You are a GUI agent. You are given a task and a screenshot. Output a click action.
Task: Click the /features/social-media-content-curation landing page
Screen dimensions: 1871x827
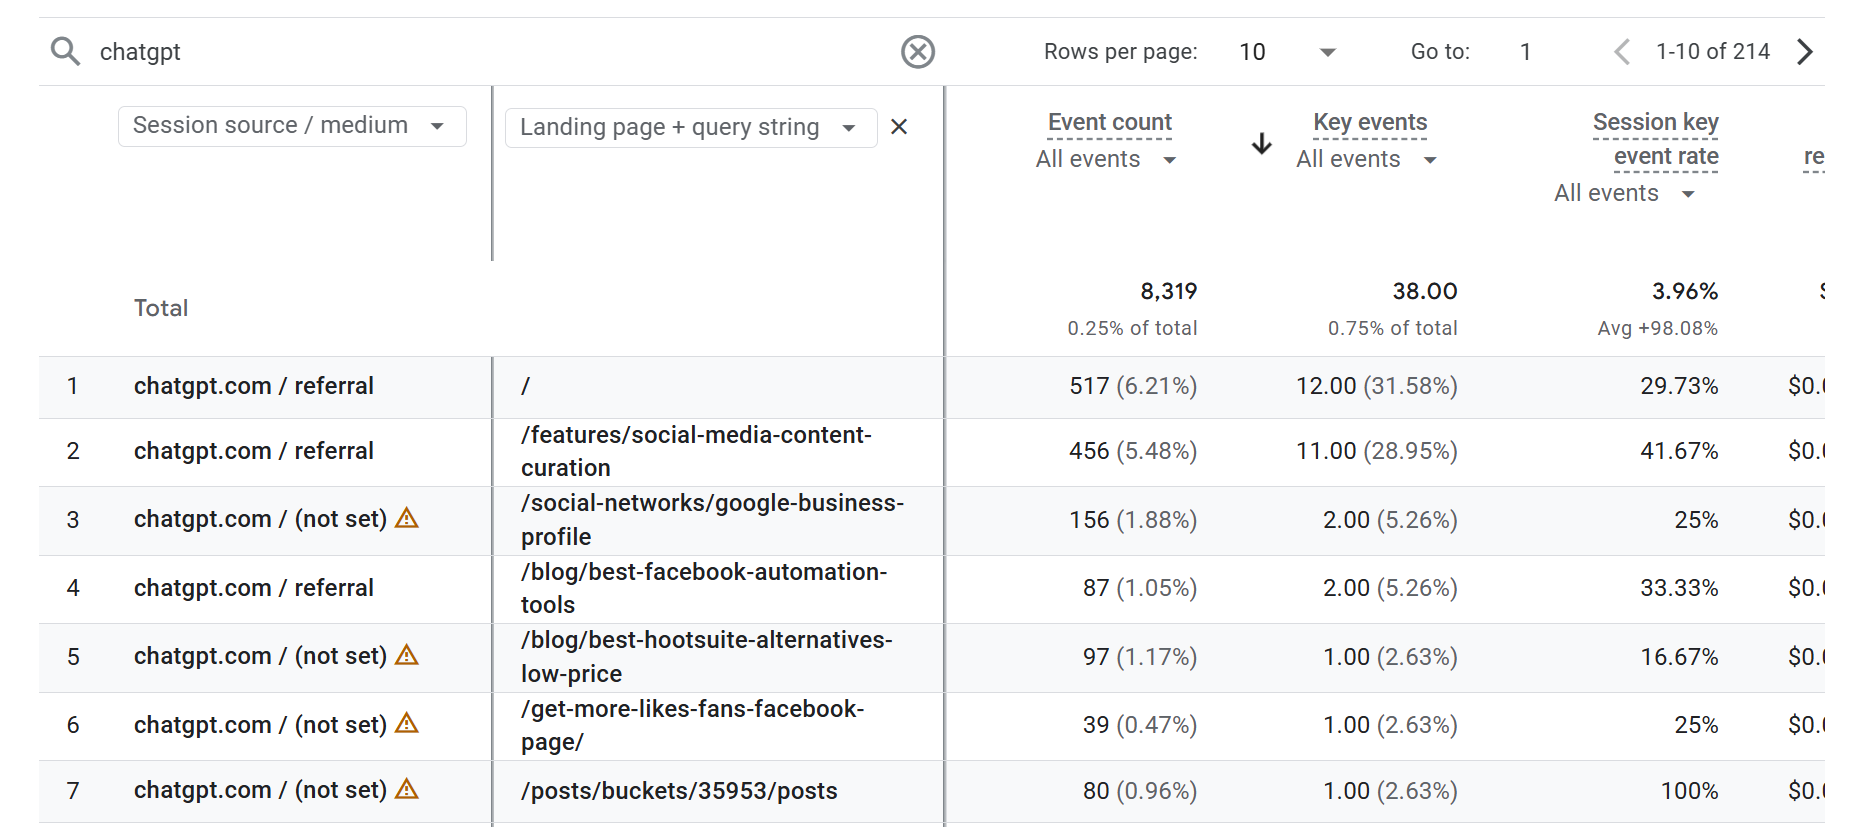[696, 451]
